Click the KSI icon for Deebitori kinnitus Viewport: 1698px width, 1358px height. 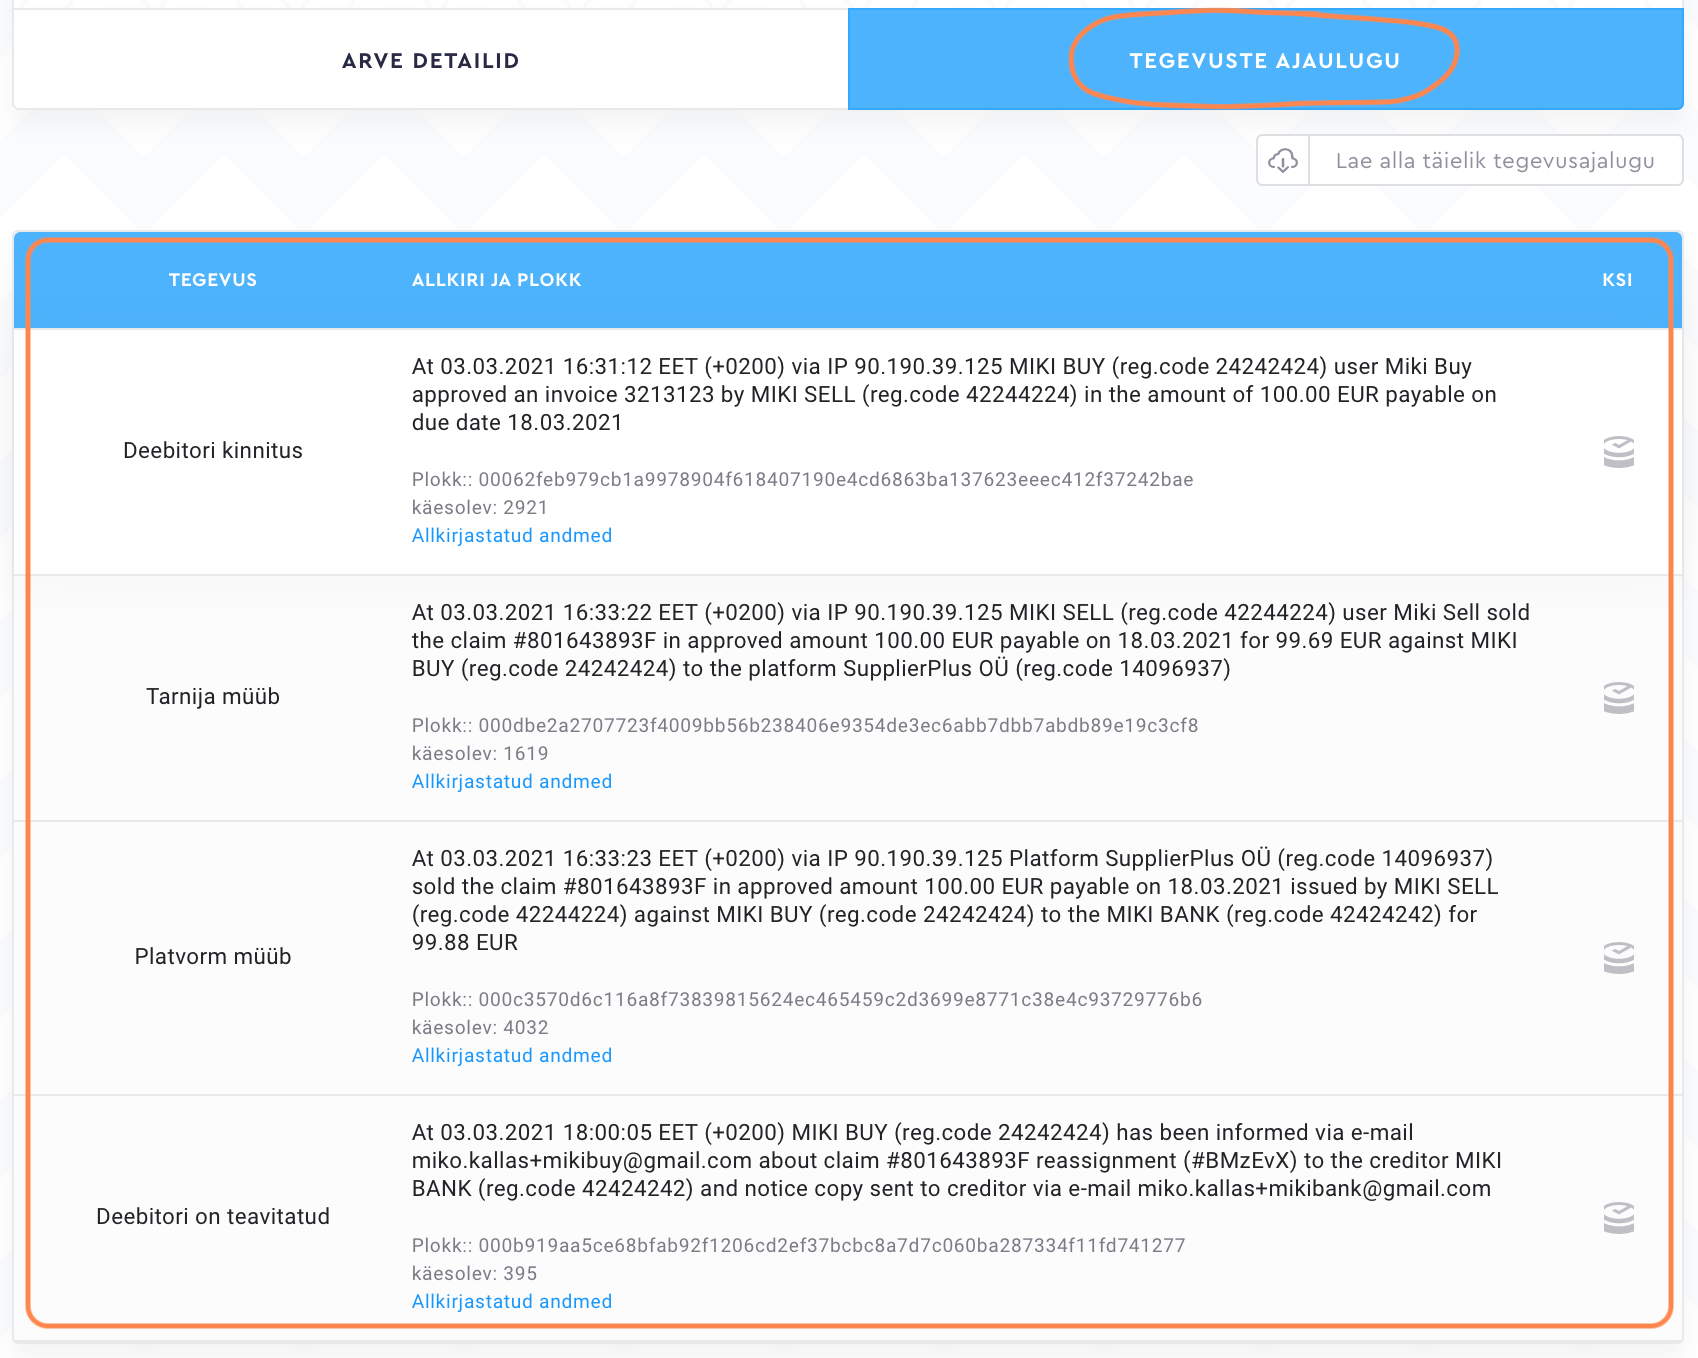(x=1618, y=452)
